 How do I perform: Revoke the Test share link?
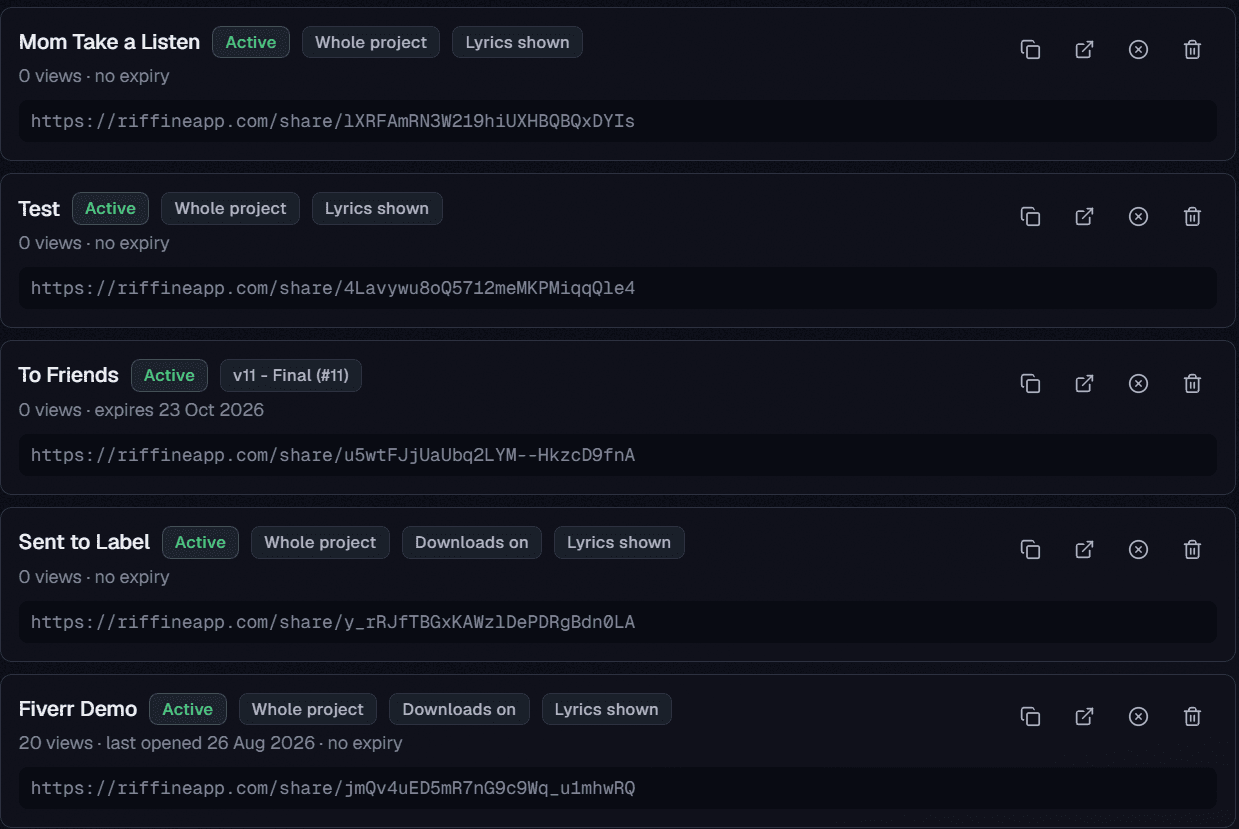click(1138, 216)
